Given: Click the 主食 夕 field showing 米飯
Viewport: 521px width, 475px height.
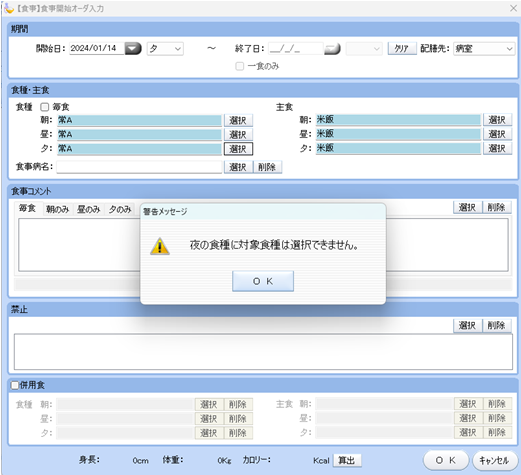Looking at the screenshot, I should (x=398, y=148).
